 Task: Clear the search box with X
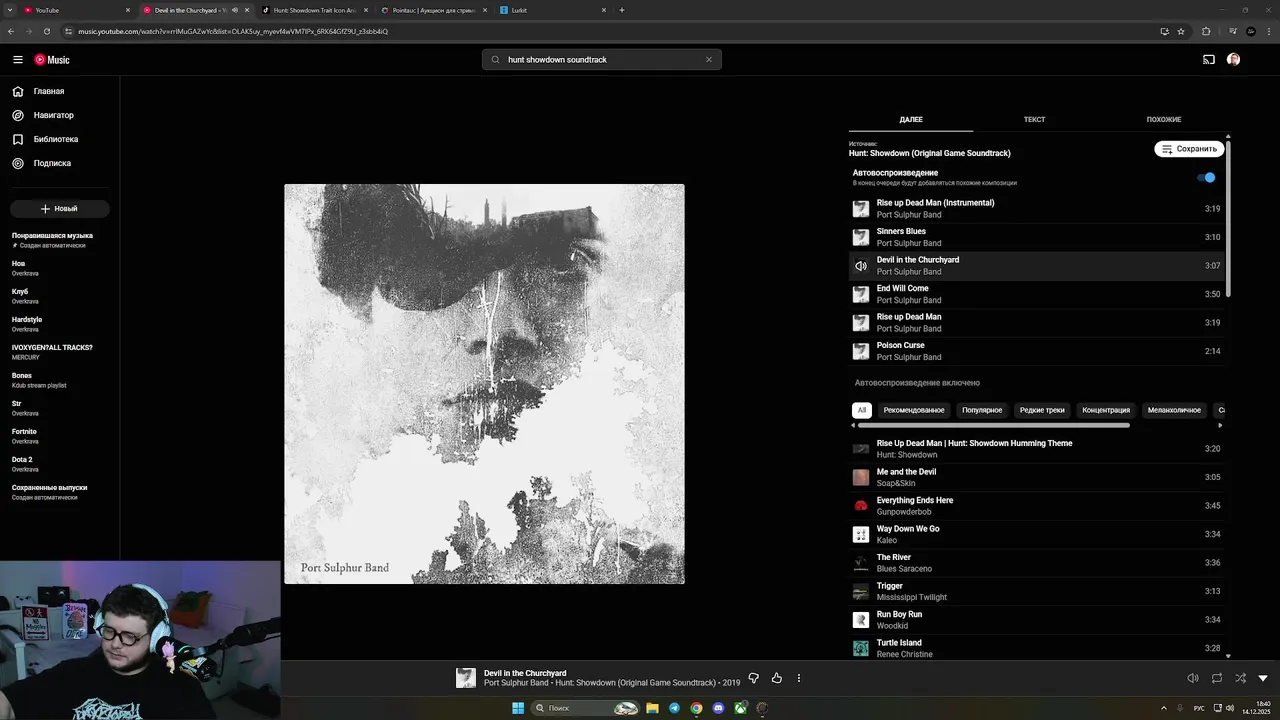click(709, 60)
